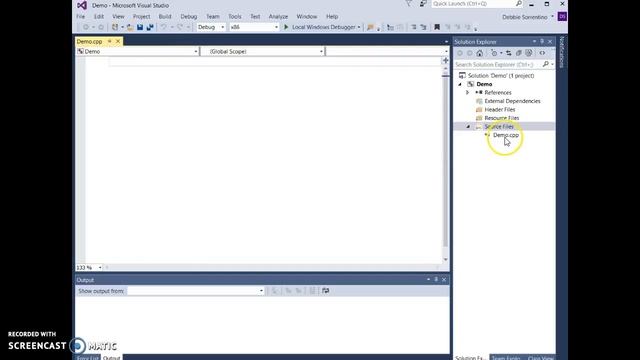Save Demo.cpp with the Save icon
640x360 pixels.
[140, 27]
